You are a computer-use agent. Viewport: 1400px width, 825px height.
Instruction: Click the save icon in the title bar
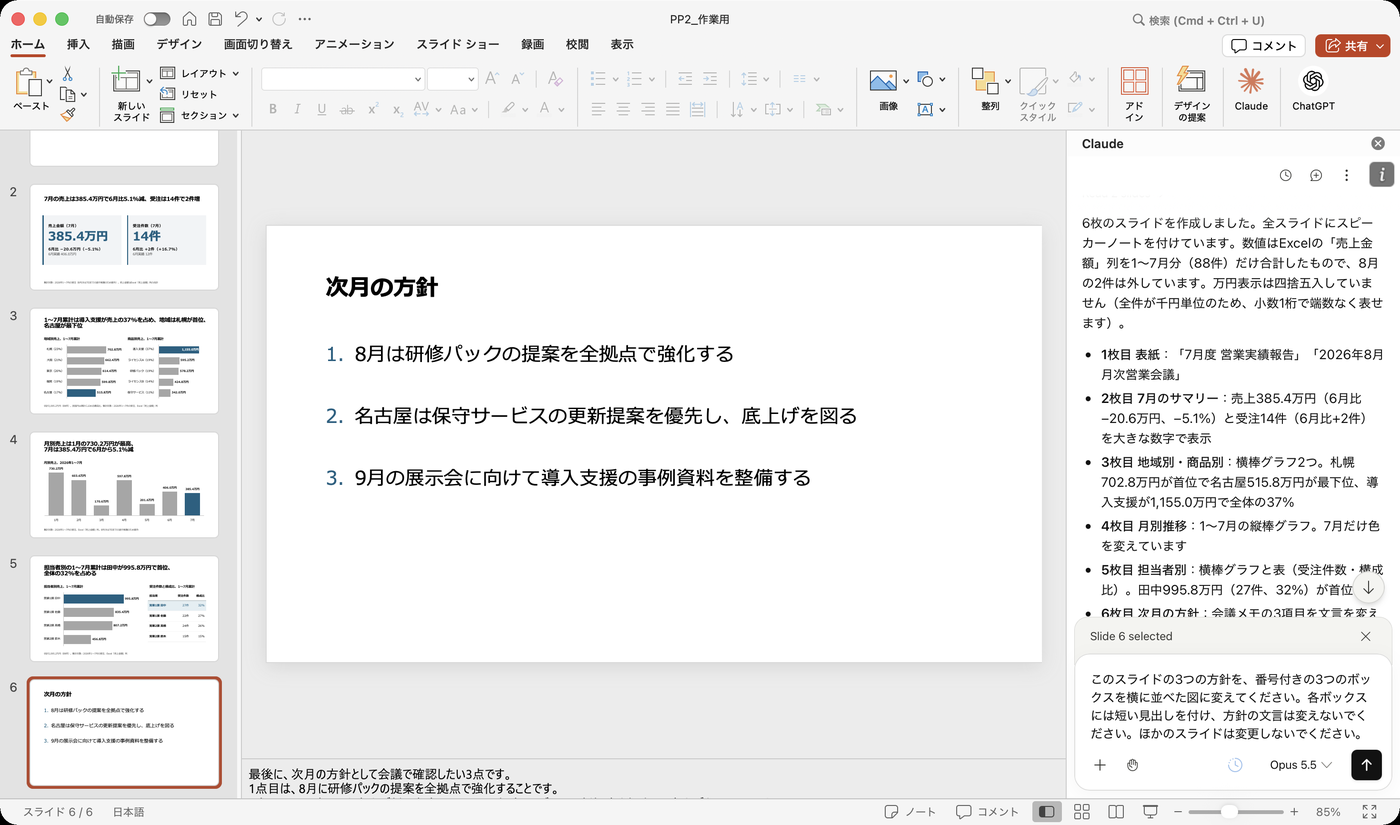(215, 19)
